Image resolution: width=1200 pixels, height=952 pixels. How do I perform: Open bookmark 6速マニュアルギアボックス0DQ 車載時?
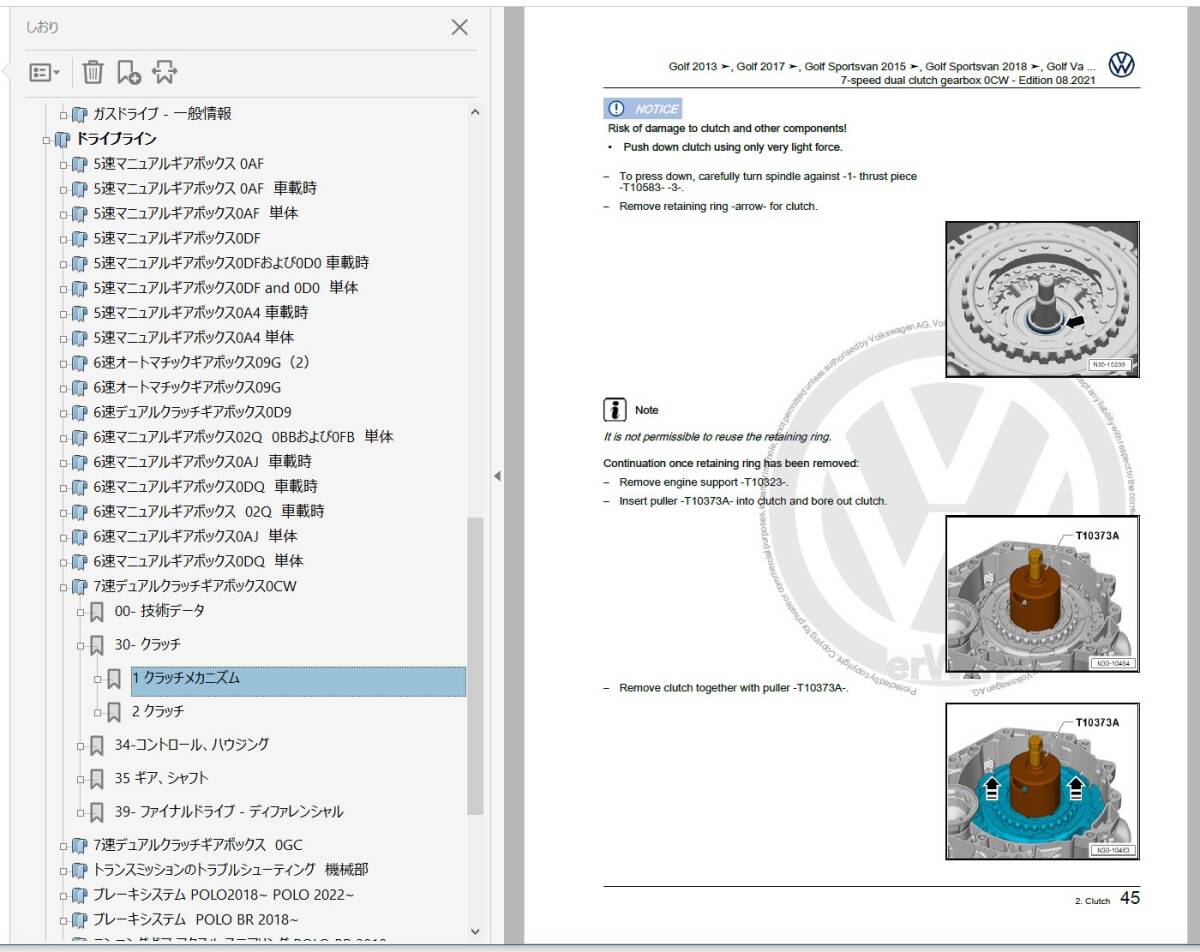coord(205,486)
